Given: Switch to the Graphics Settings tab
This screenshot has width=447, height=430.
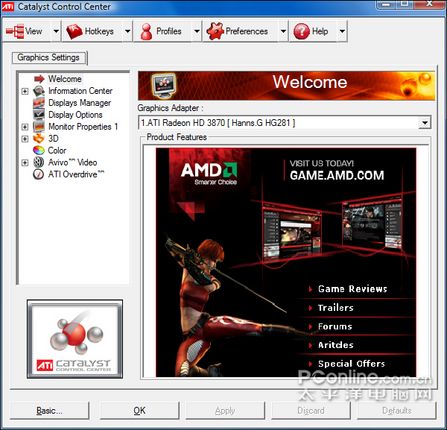Looking at the screenshot, I should tap(49, 58).
